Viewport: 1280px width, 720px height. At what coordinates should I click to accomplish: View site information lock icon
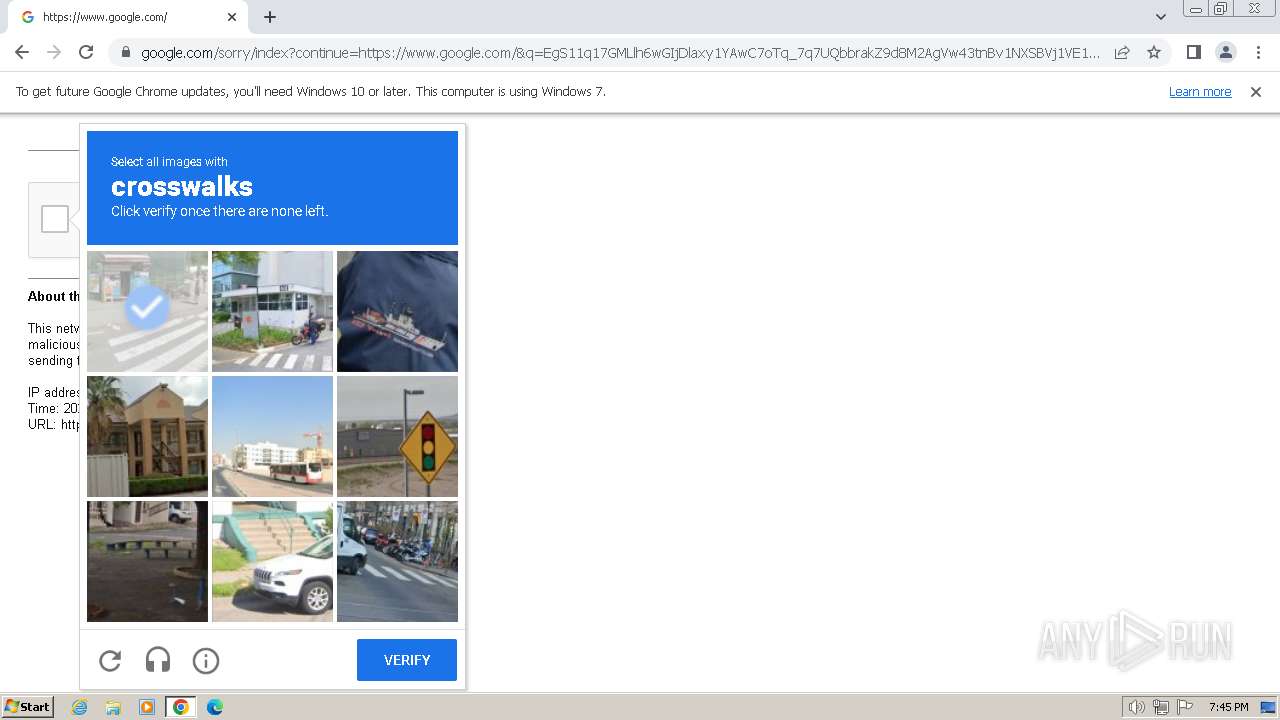click(x=126, y=53)
